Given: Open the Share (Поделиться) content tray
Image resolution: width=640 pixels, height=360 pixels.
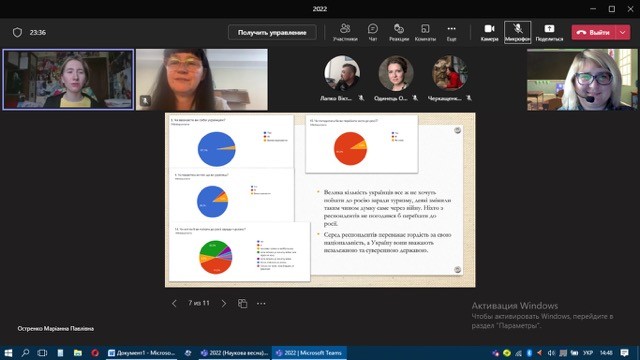Looking at the screenshot, I should pyautogui.click(x=549, y=32).
